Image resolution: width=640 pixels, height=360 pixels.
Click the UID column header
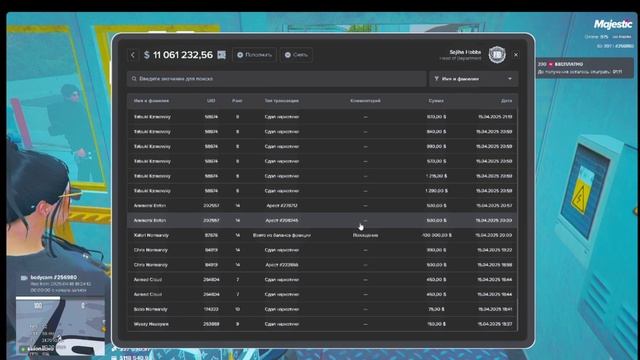point(211,100)
